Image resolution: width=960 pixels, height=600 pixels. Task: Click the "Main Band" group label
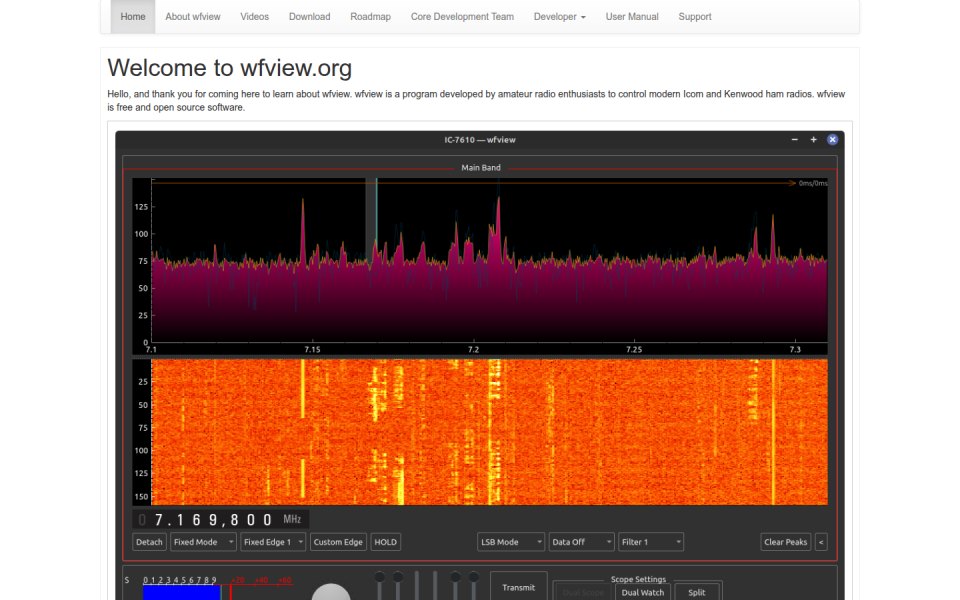tap(481, 167)
